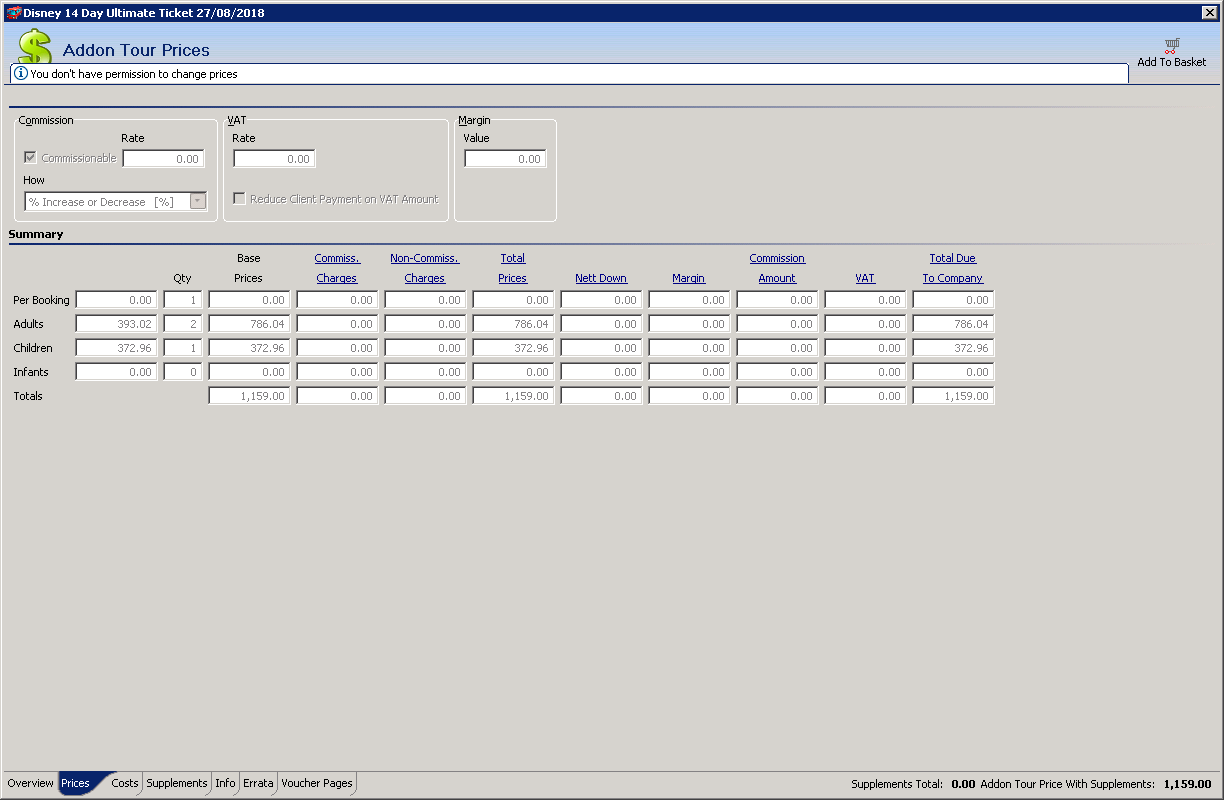This screenshot has width=1224, height=800.
Task: Open the Info tab
Action: coord(226,783)
